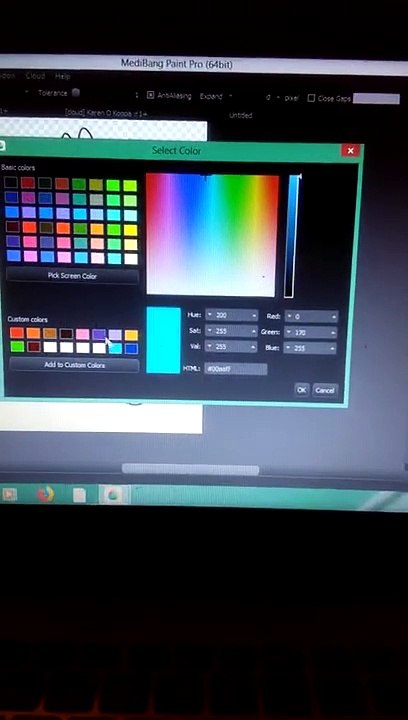Screen dimensions: 408x720
Task: Enable the Close Gaps checkbox
Action: (311, 98)
